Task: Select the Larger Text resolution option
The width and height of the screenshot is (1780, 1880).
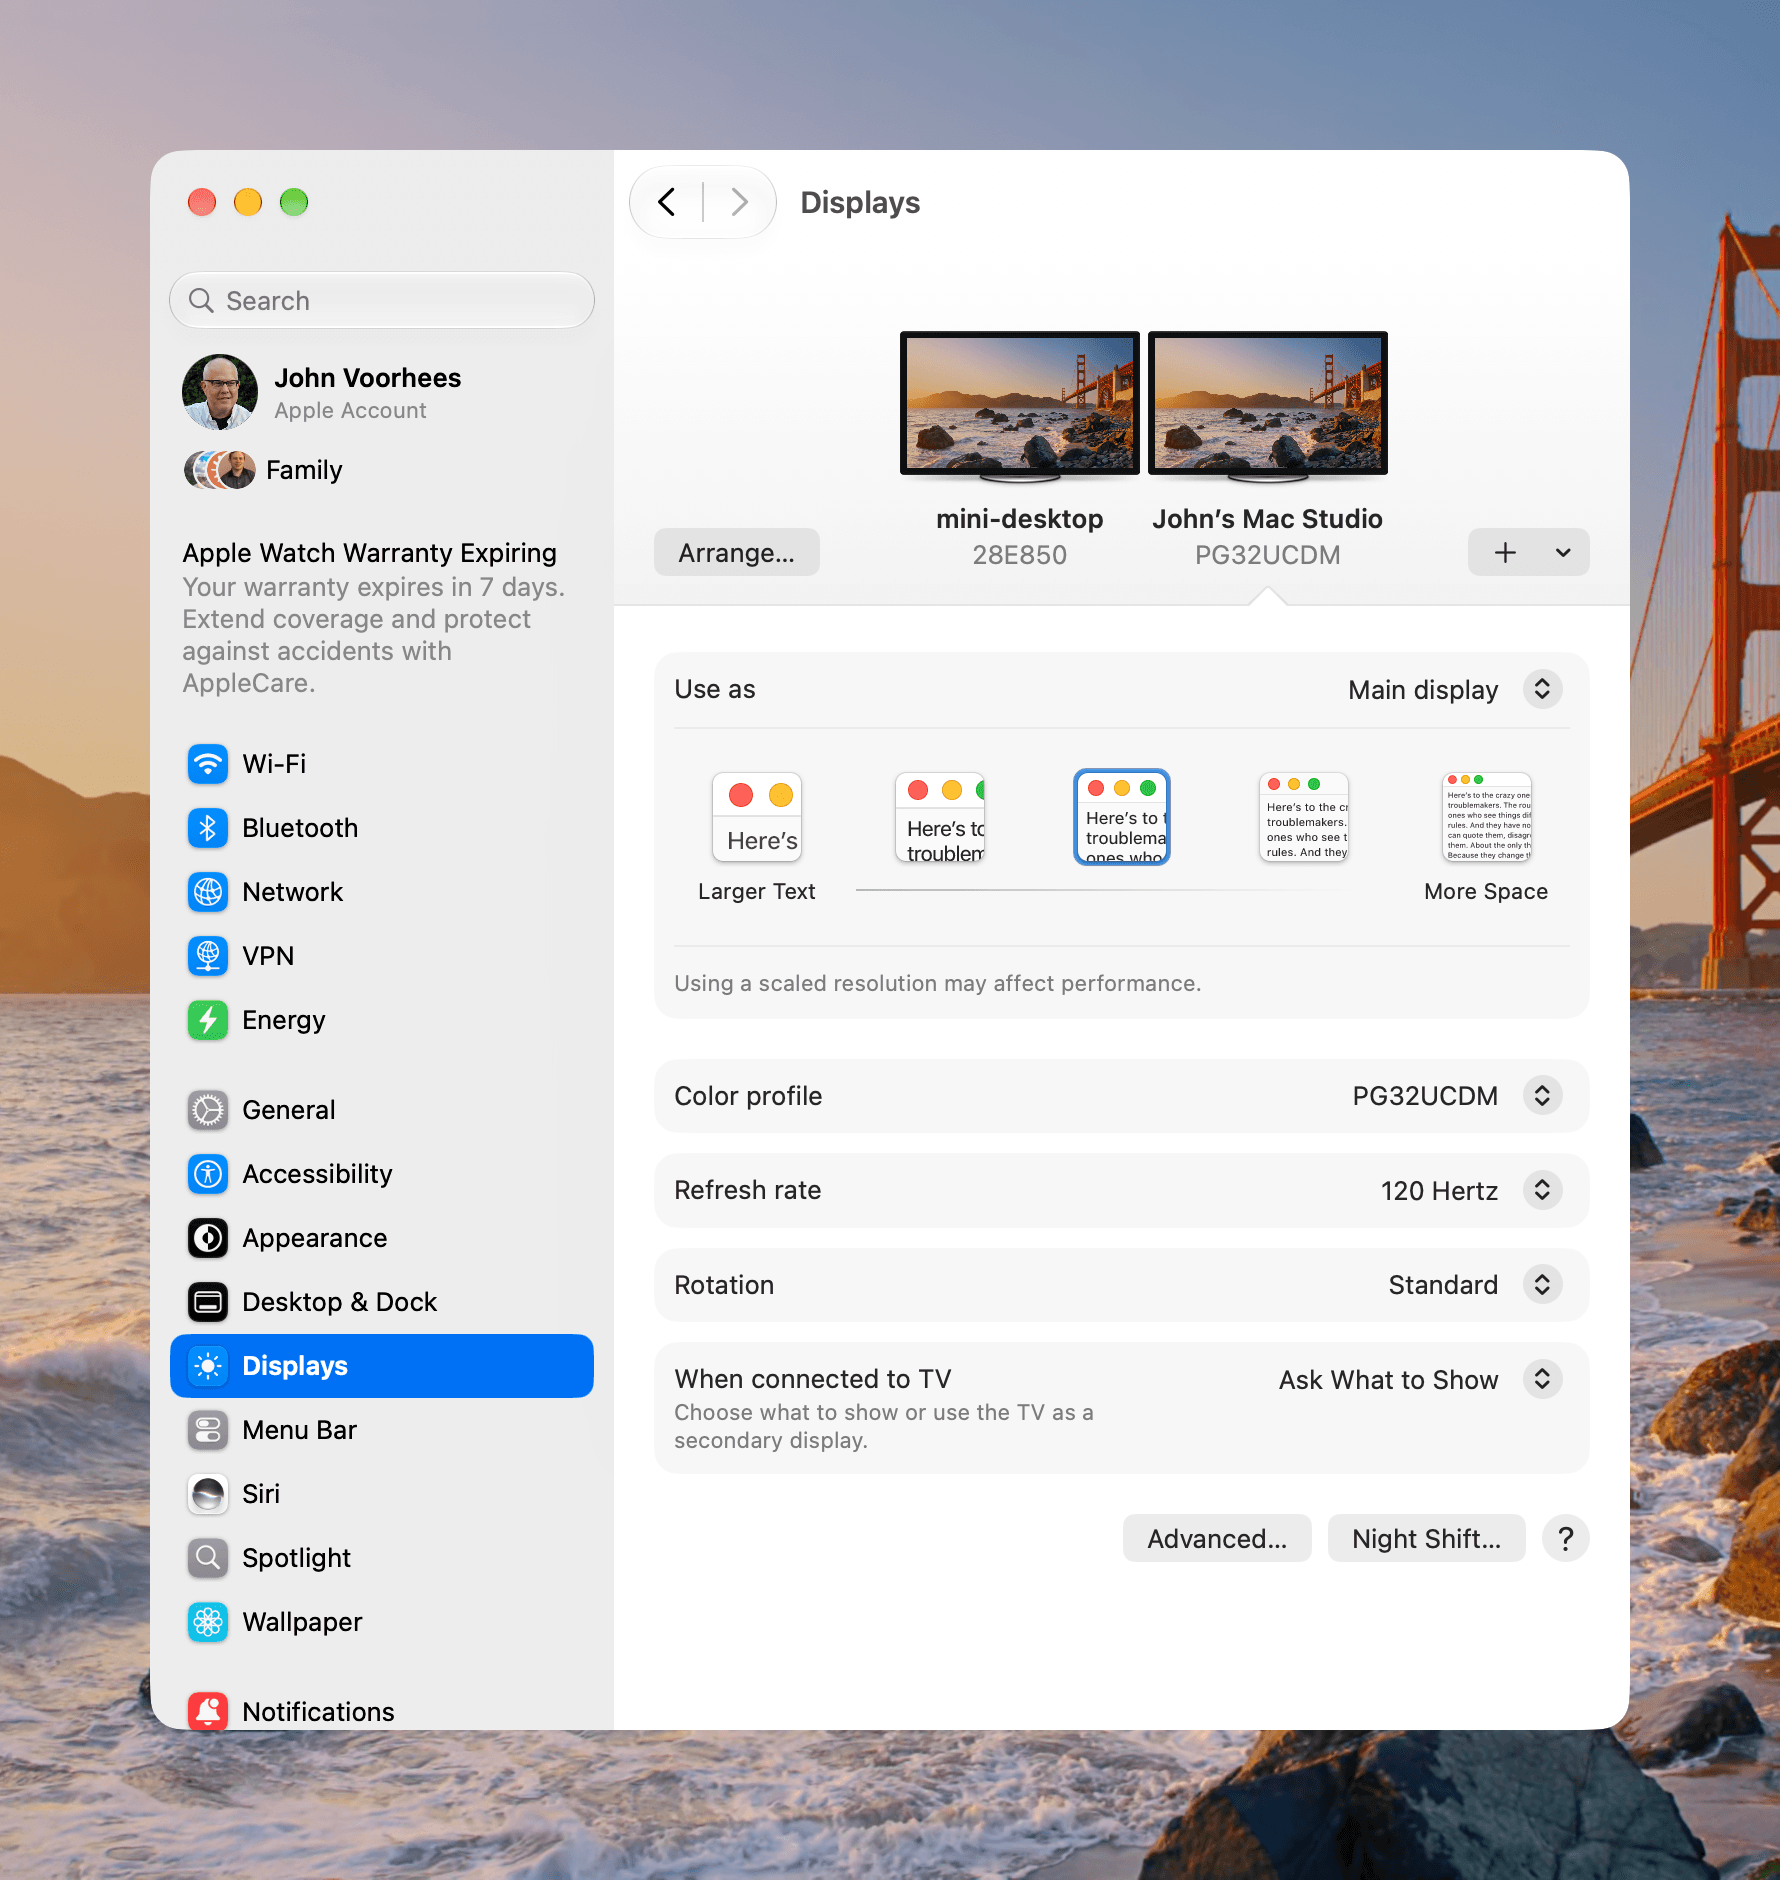Action: coord(757,817)
